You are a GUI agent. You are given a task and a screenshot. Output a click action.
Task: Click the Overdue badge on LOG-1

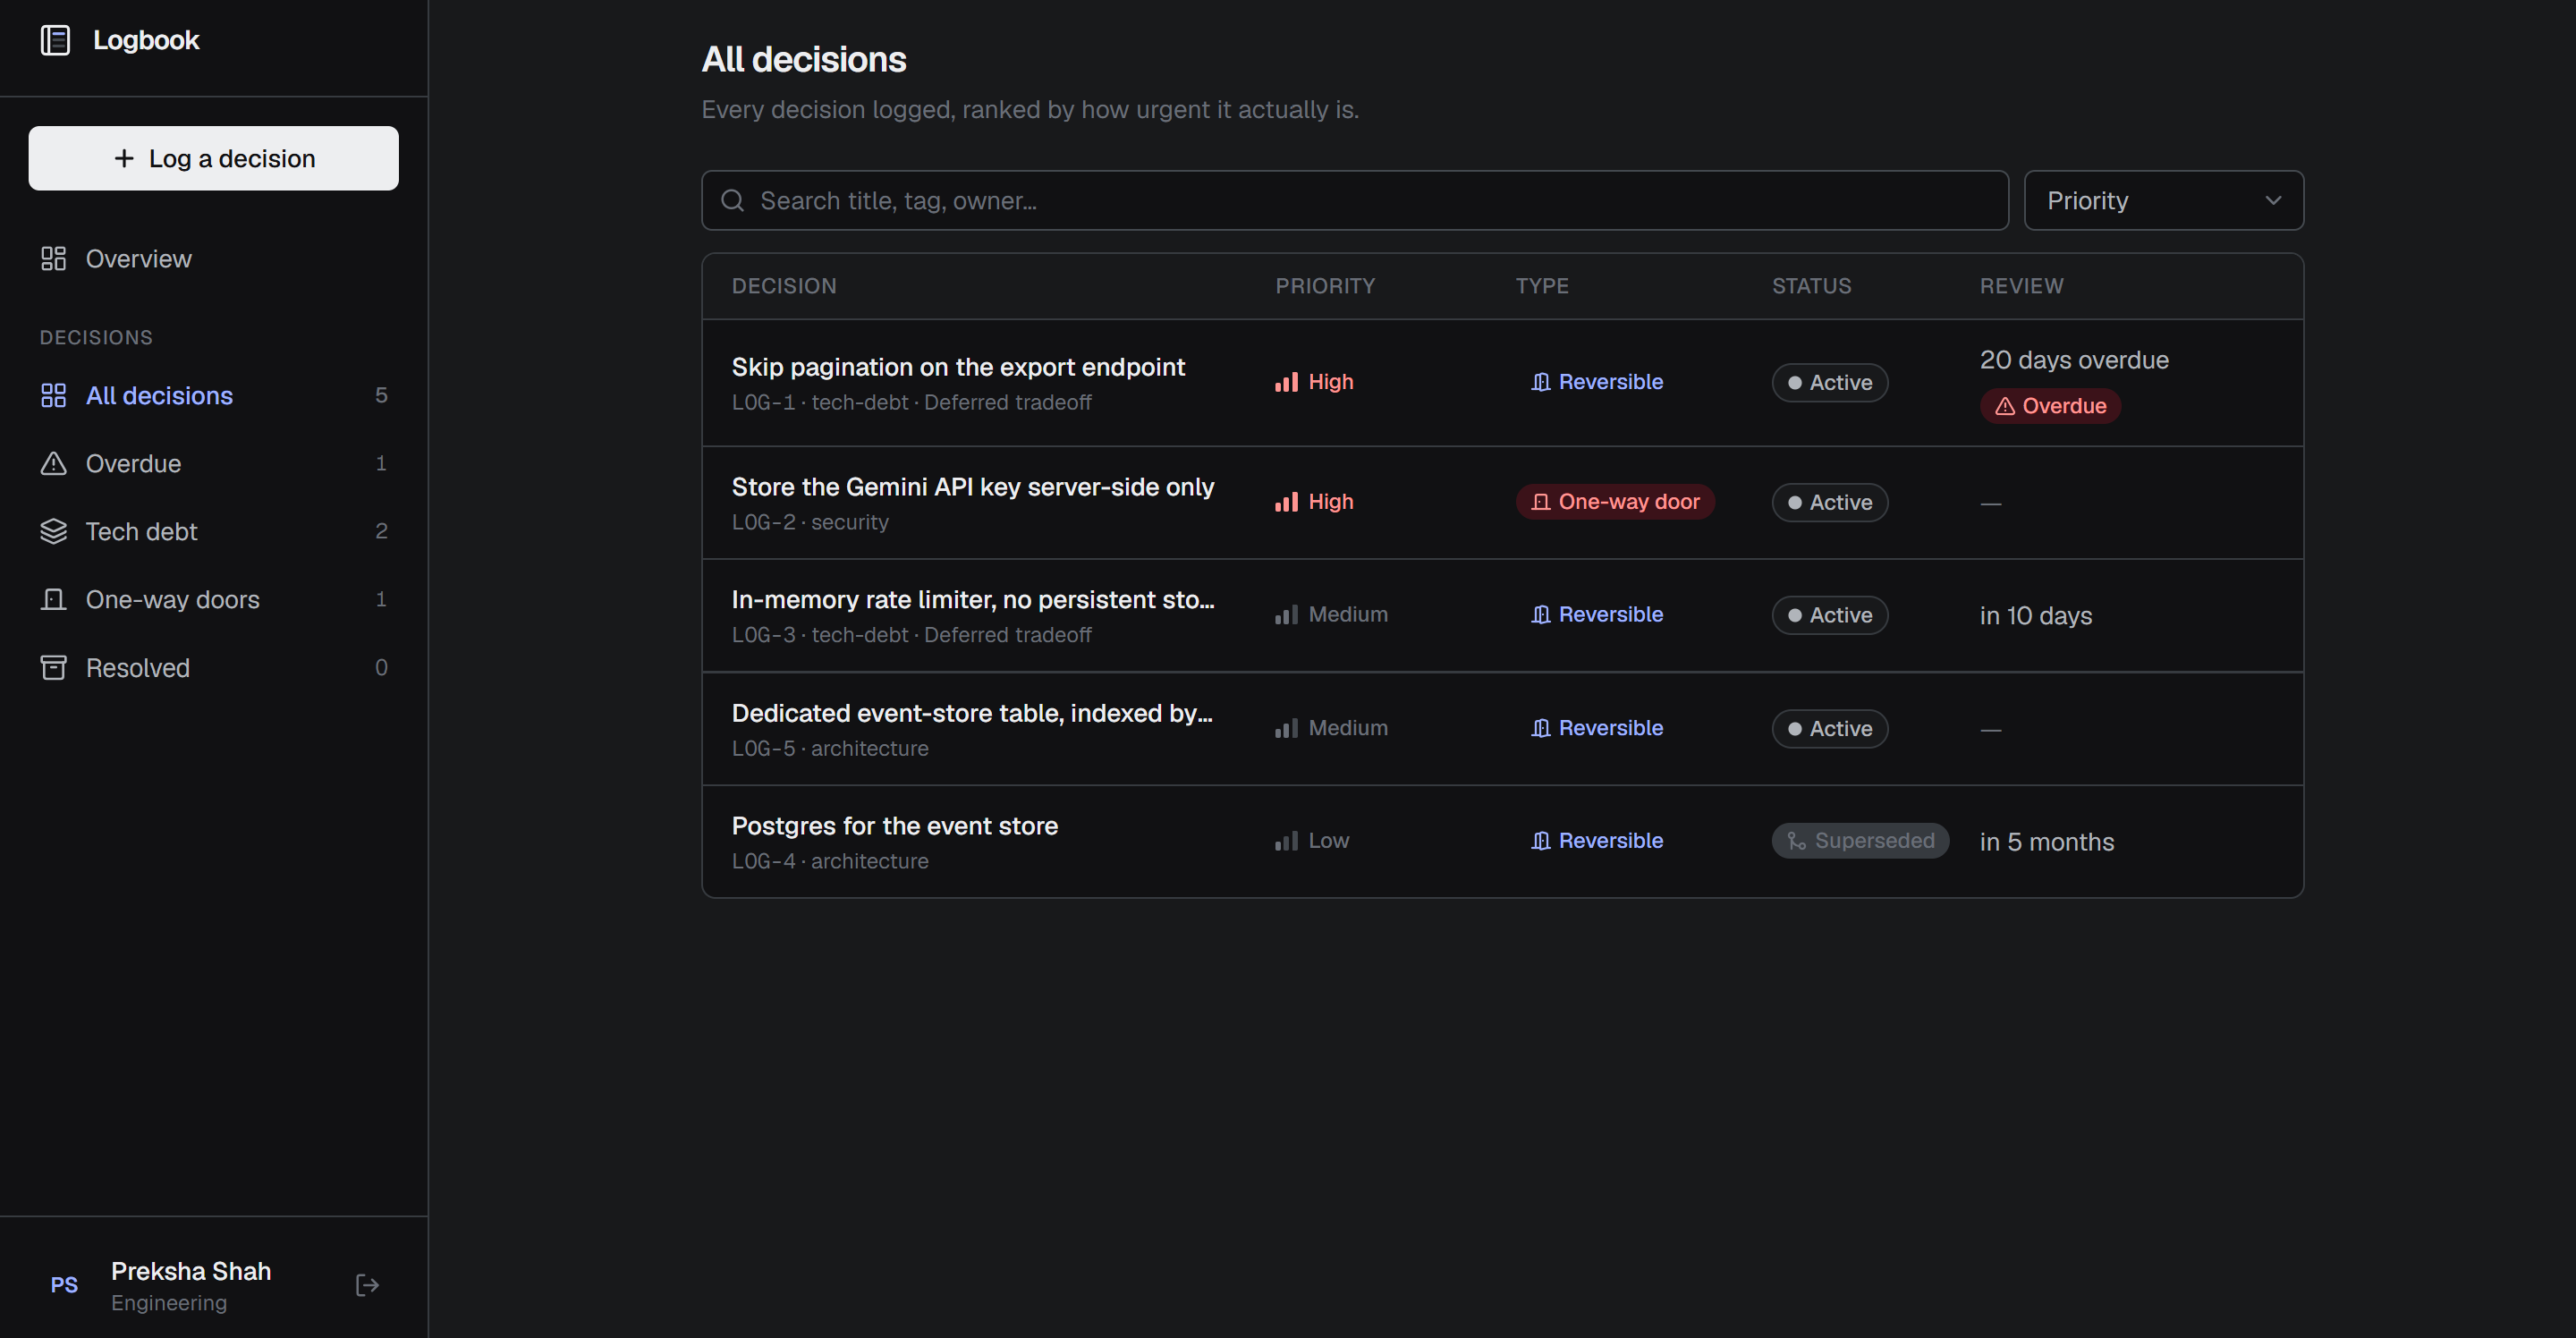coord(2050,406)
